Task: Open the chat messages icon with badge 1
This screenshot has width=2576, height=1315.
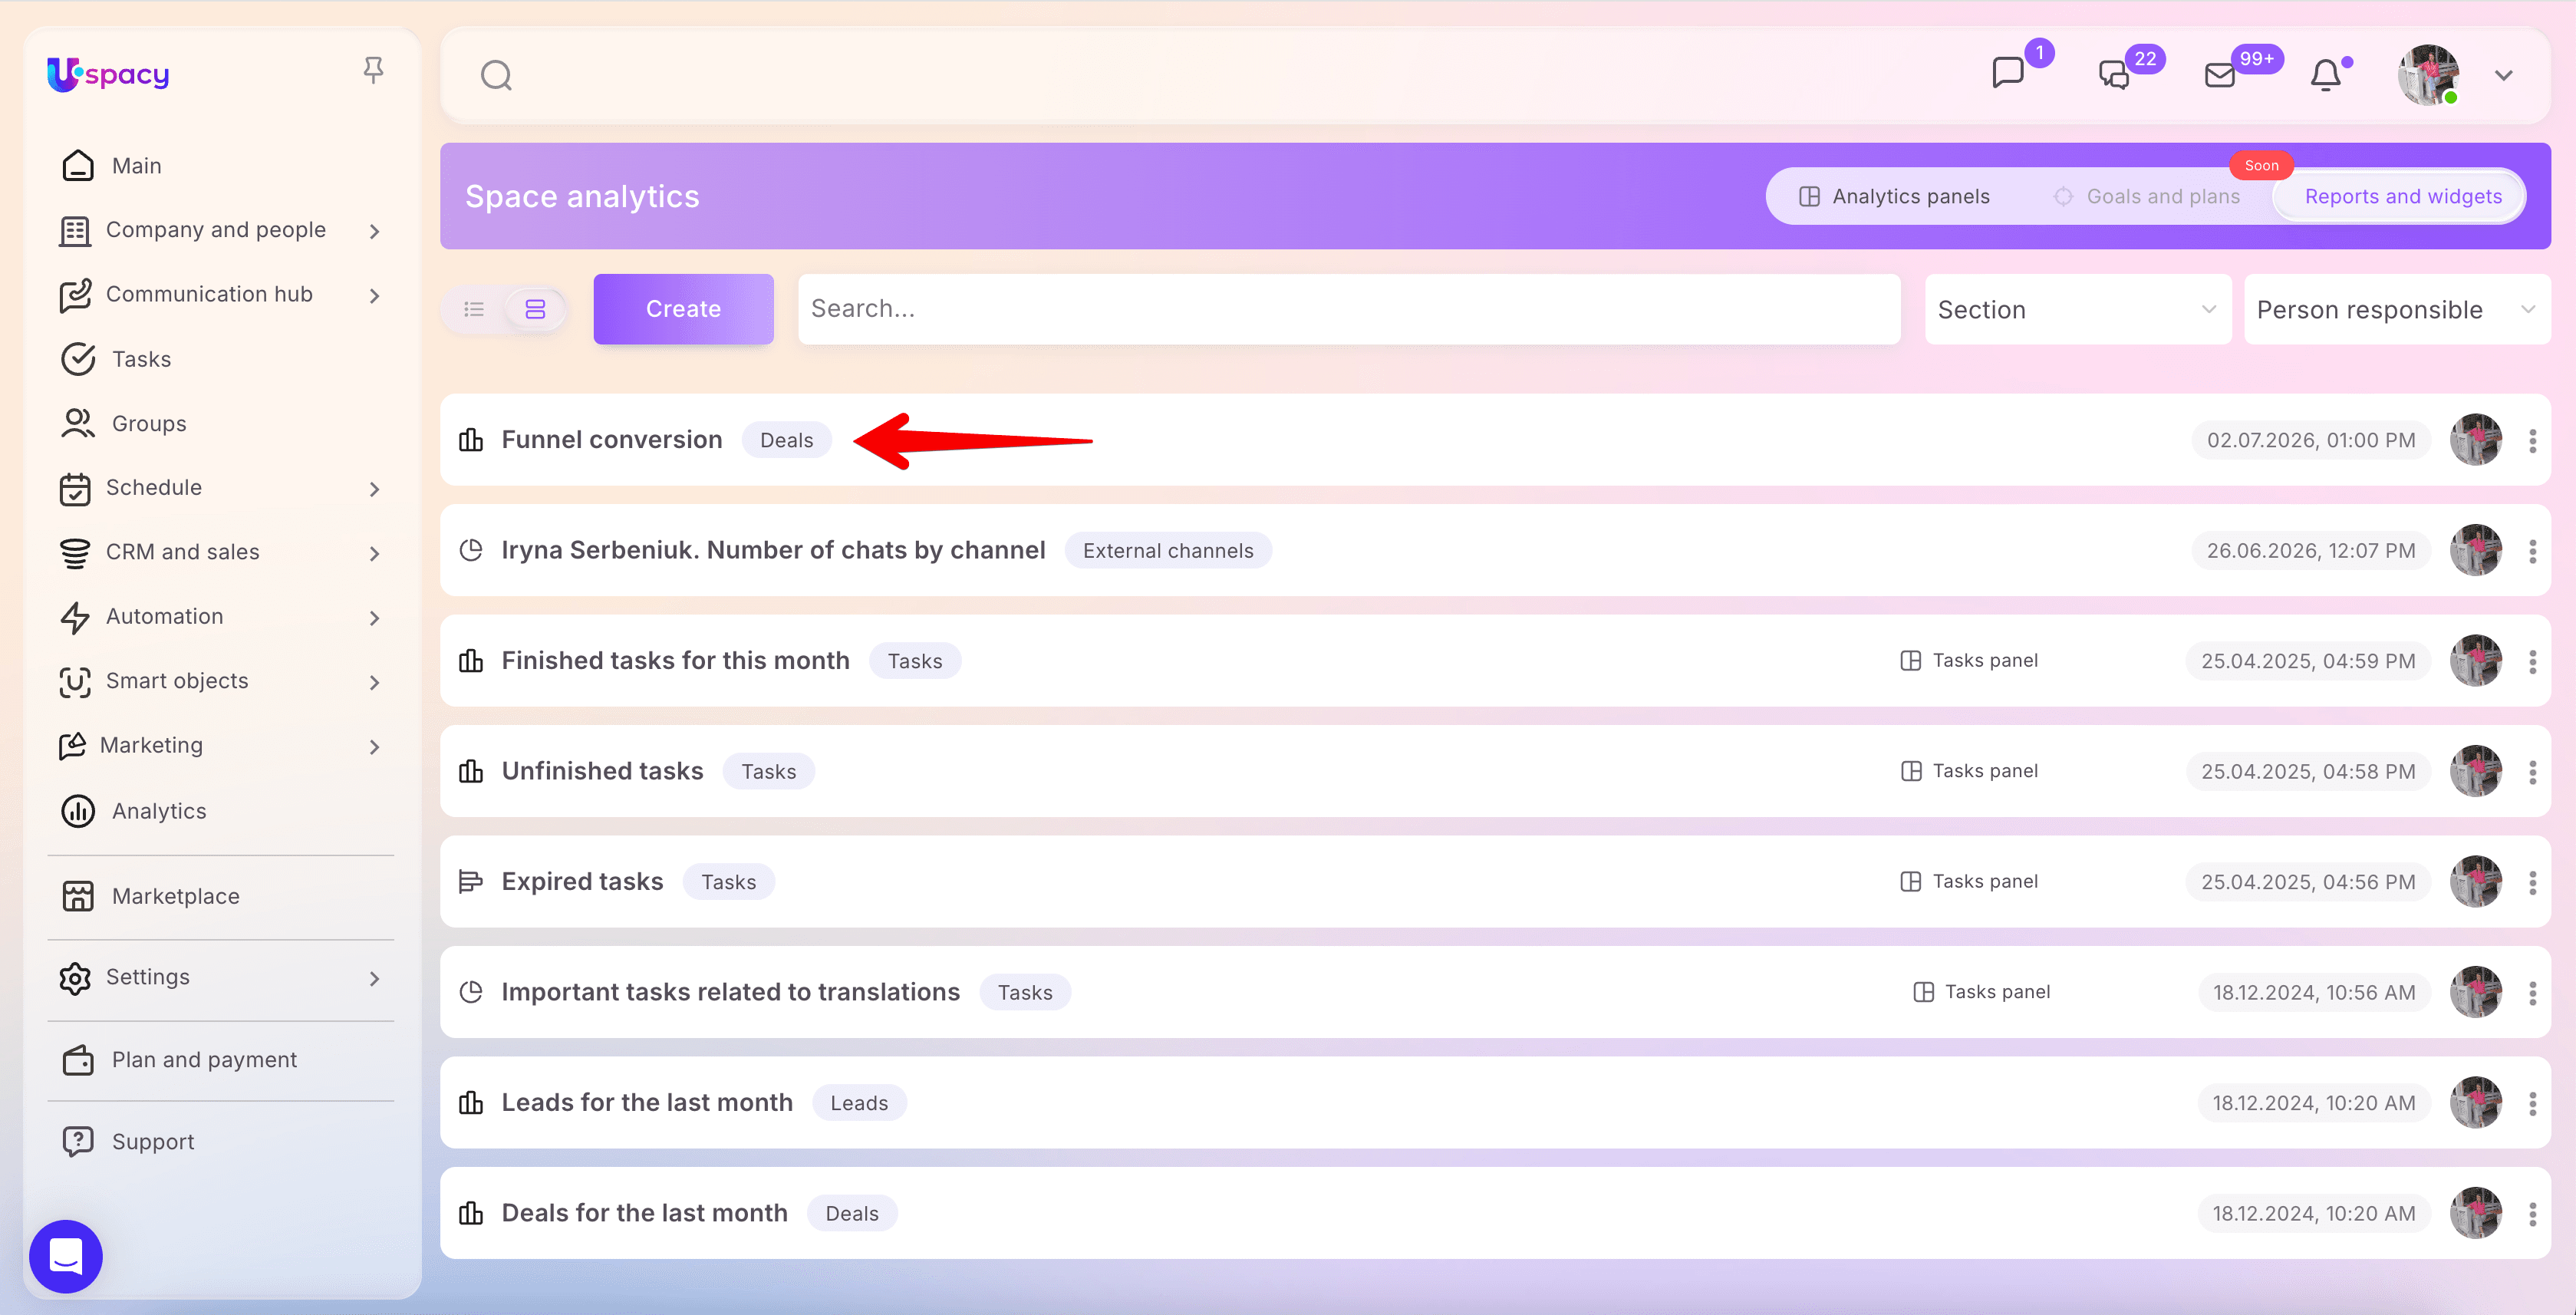Action: 2007,73
